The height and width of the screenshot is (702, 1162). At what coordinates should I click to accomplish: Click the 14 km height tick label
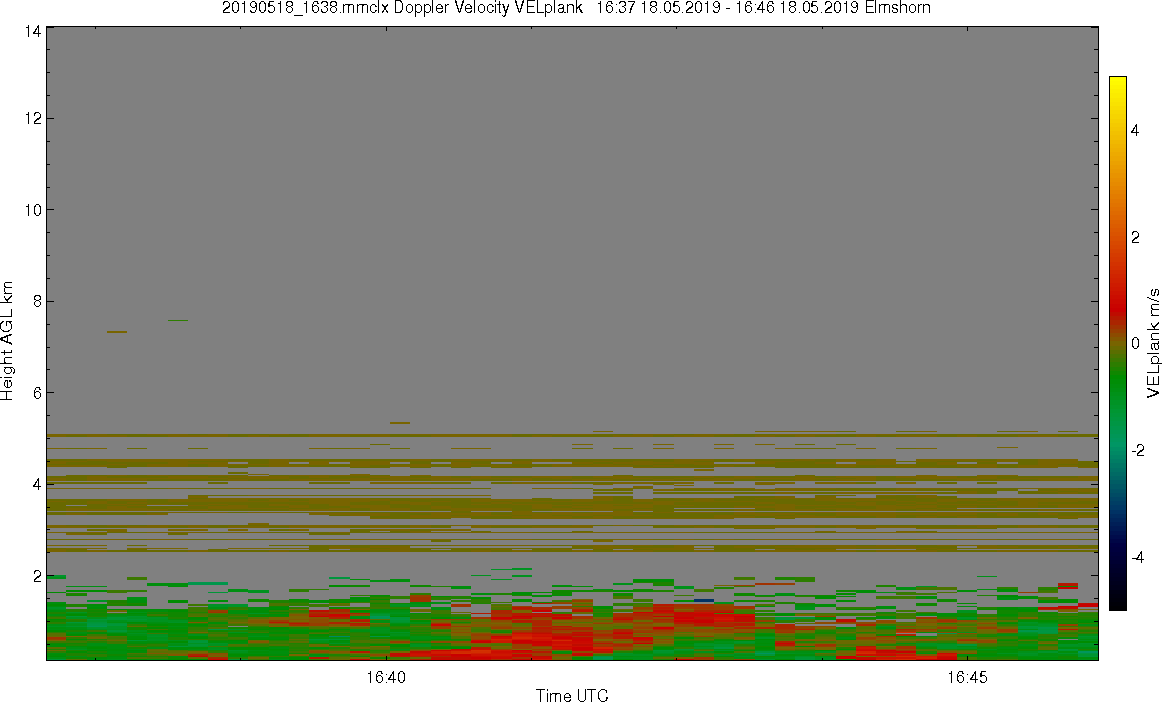click(32, 31)
